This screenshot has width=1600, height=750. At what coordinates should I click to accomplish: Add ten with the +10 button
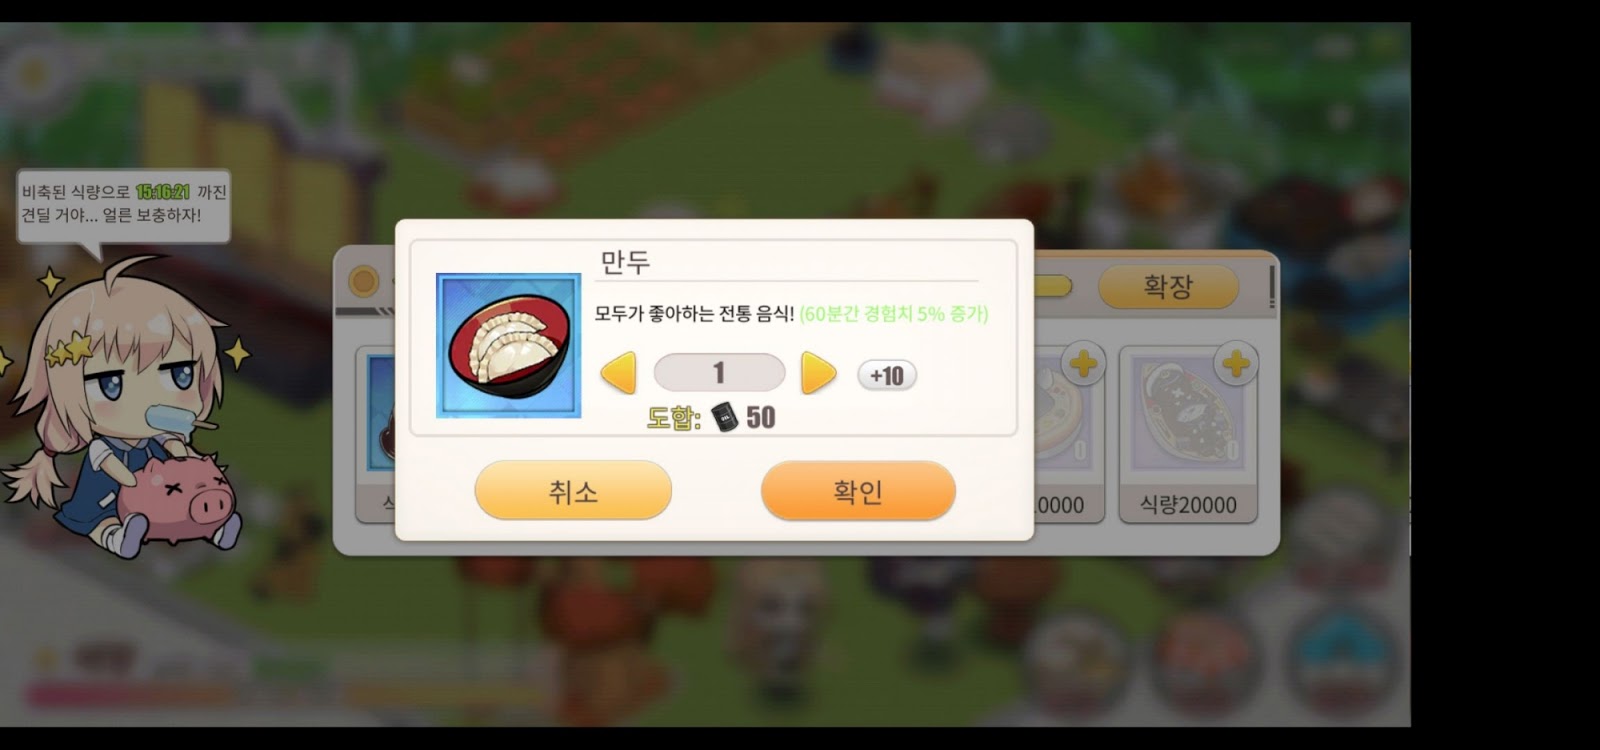click(886, 375)
